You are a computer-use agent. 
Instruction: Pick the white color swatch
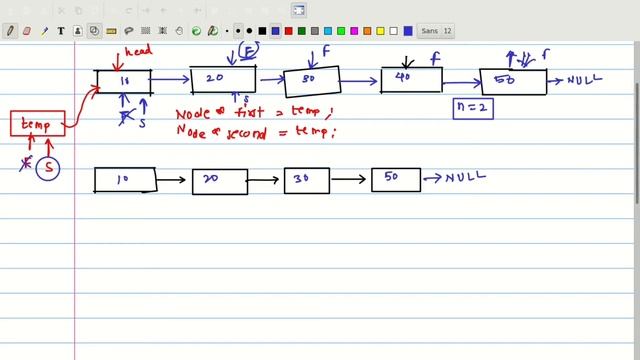(x=393, y=31)
